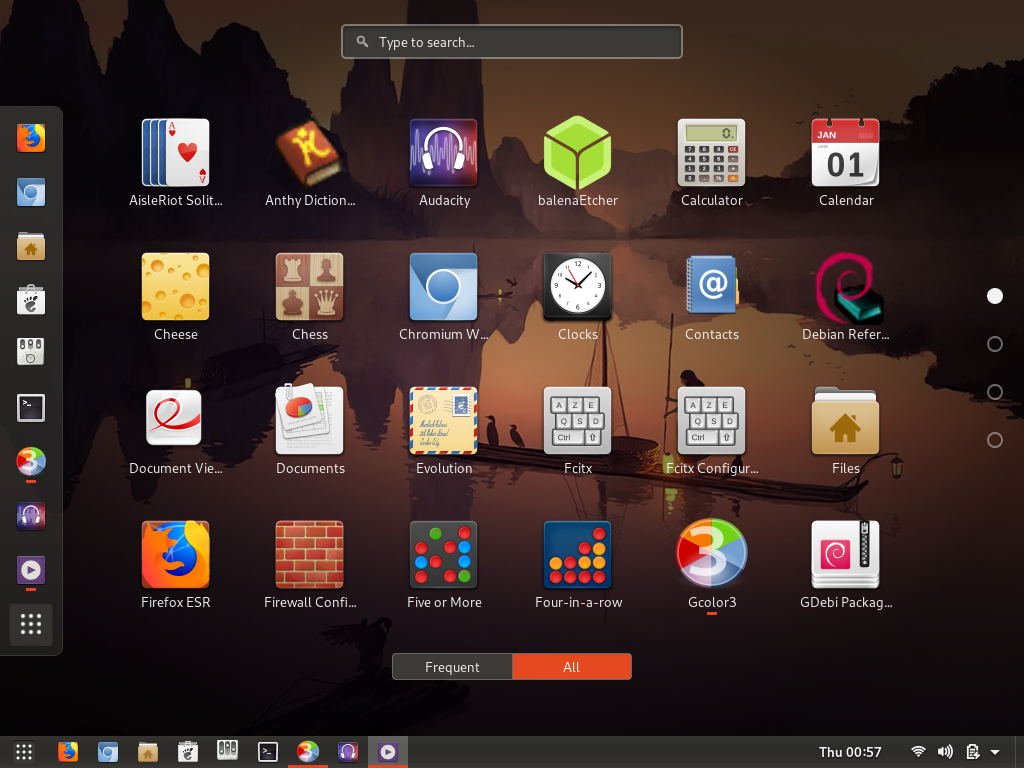This screenshot has width=1024, height=768.
Task: Toggle Show Applications grid in left dock
Action: tap(31, 624)
